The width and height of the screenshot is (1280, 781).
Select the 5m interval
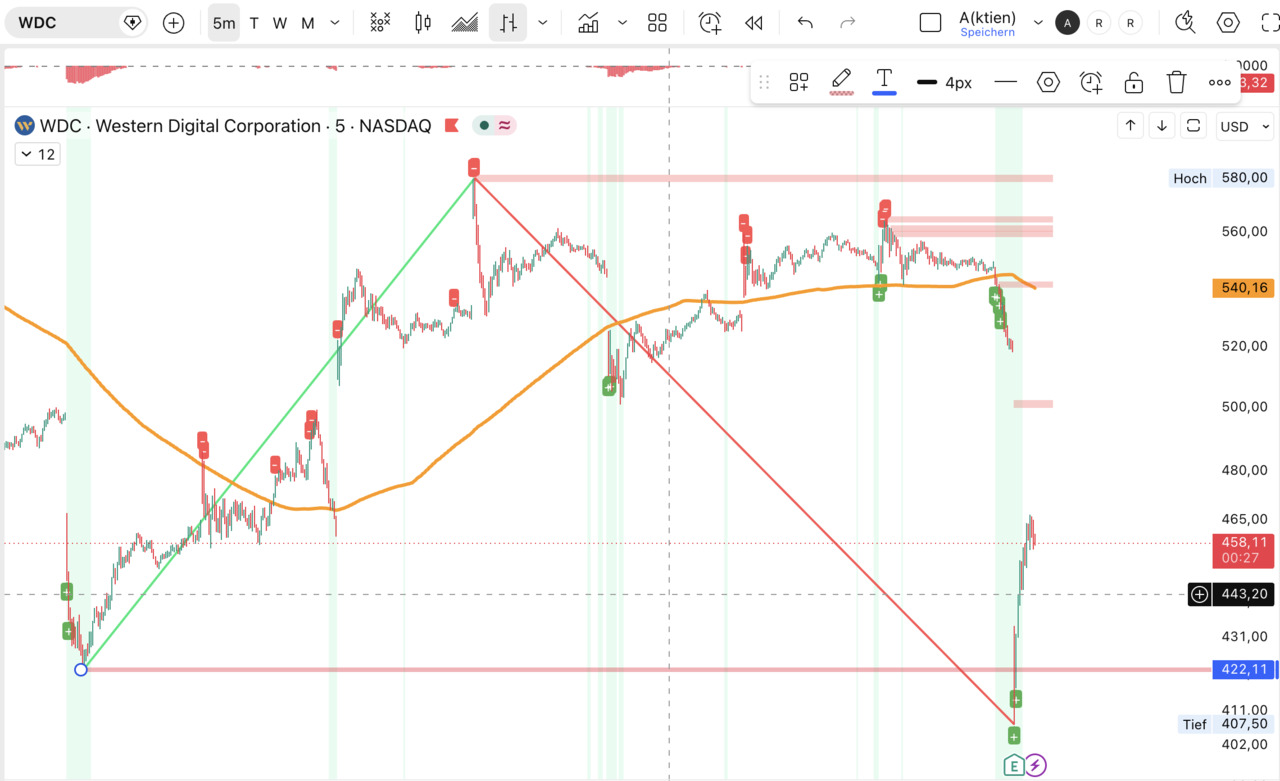(224, 22)
